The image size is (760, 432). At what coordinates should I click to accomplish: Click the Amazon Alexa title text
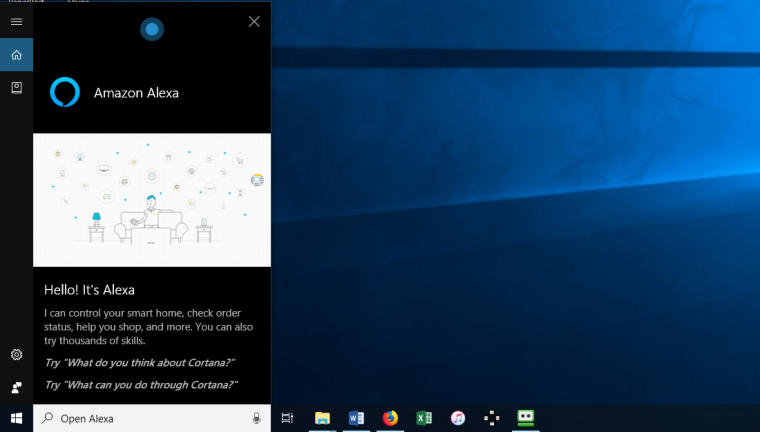pos(136,93)
